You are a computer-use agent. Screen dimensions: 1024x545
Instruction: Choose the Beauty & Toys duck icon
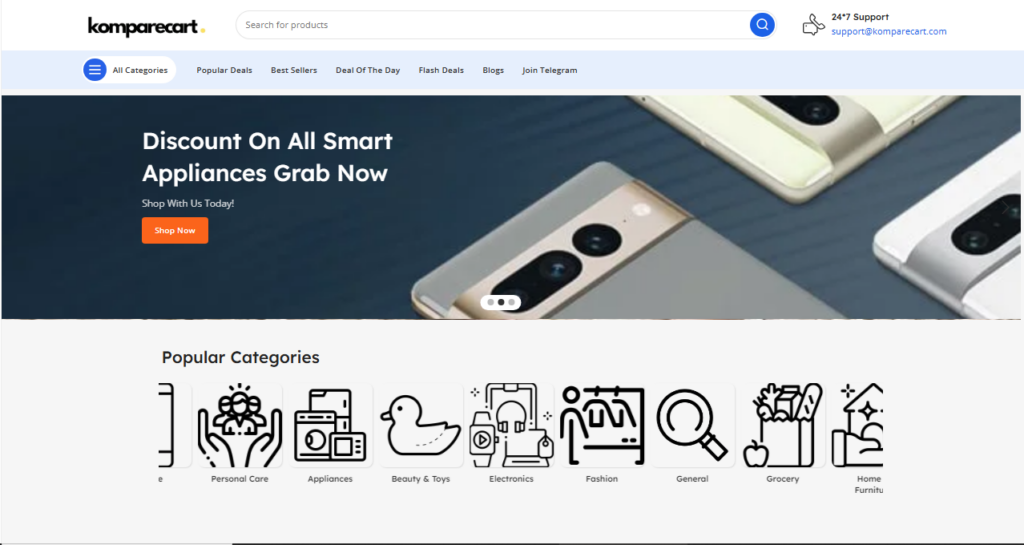point(421,426)
